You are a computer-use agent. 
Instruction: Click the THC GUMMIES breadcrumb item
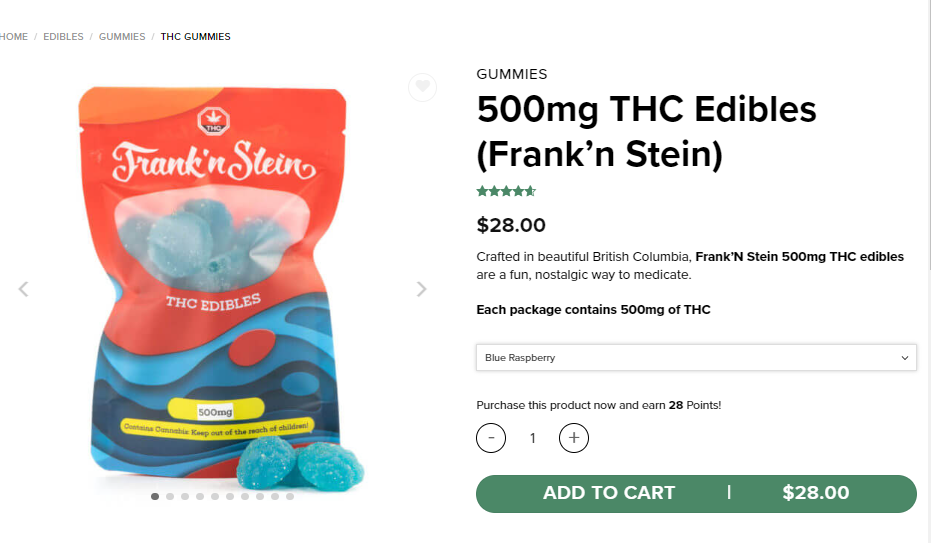pyautogui.click(x=195, y=37)
